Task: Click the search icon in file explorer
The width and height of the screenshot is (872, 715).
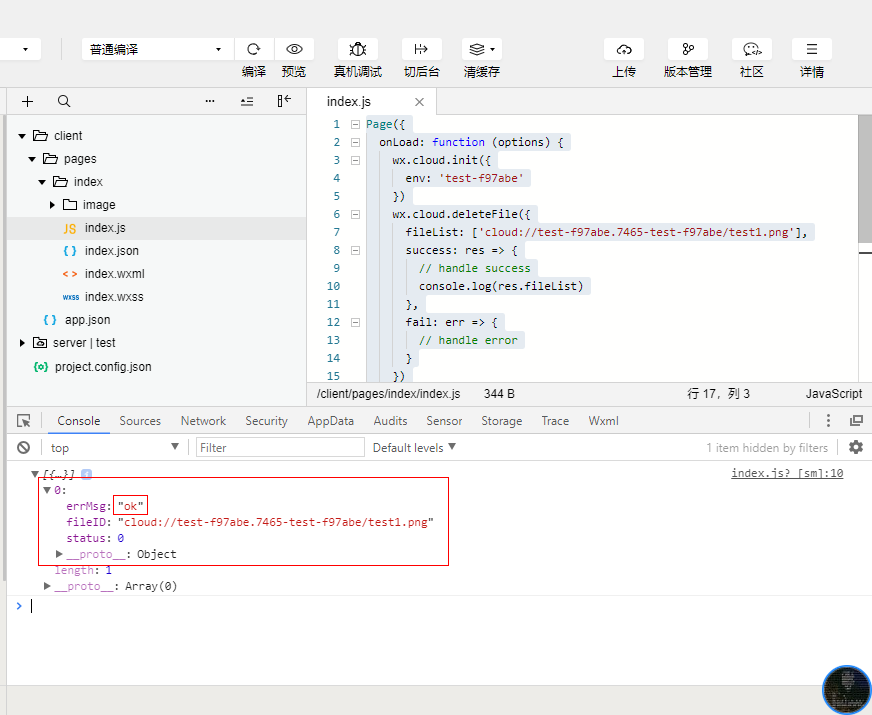Action: click(x=64, y=101)
